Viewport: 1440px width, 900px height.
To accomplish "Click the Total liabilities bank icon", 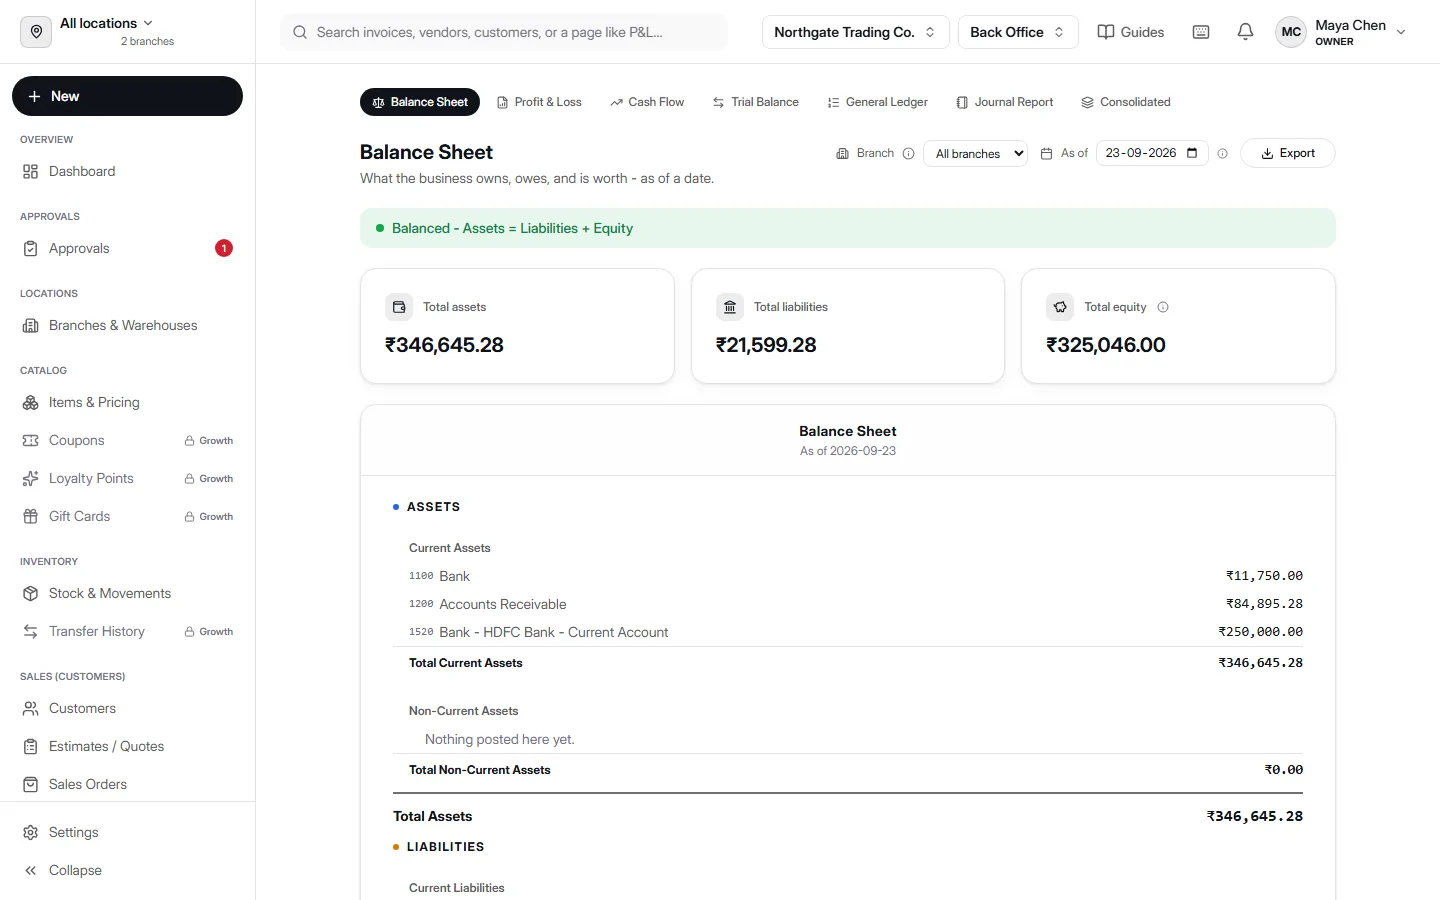I will (x=730, y=307).
